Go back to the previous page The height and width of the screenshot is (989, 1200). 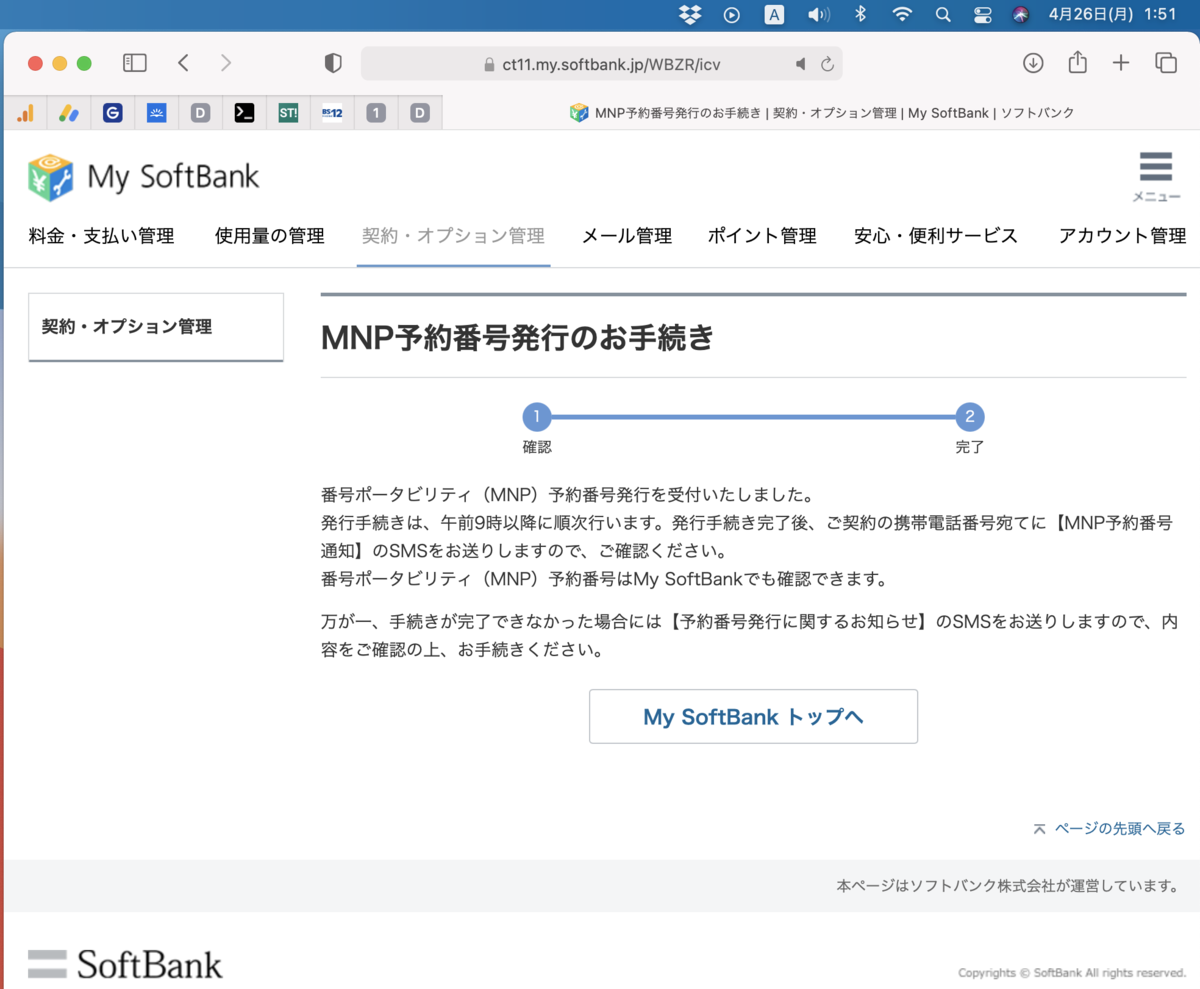point(183,63)
